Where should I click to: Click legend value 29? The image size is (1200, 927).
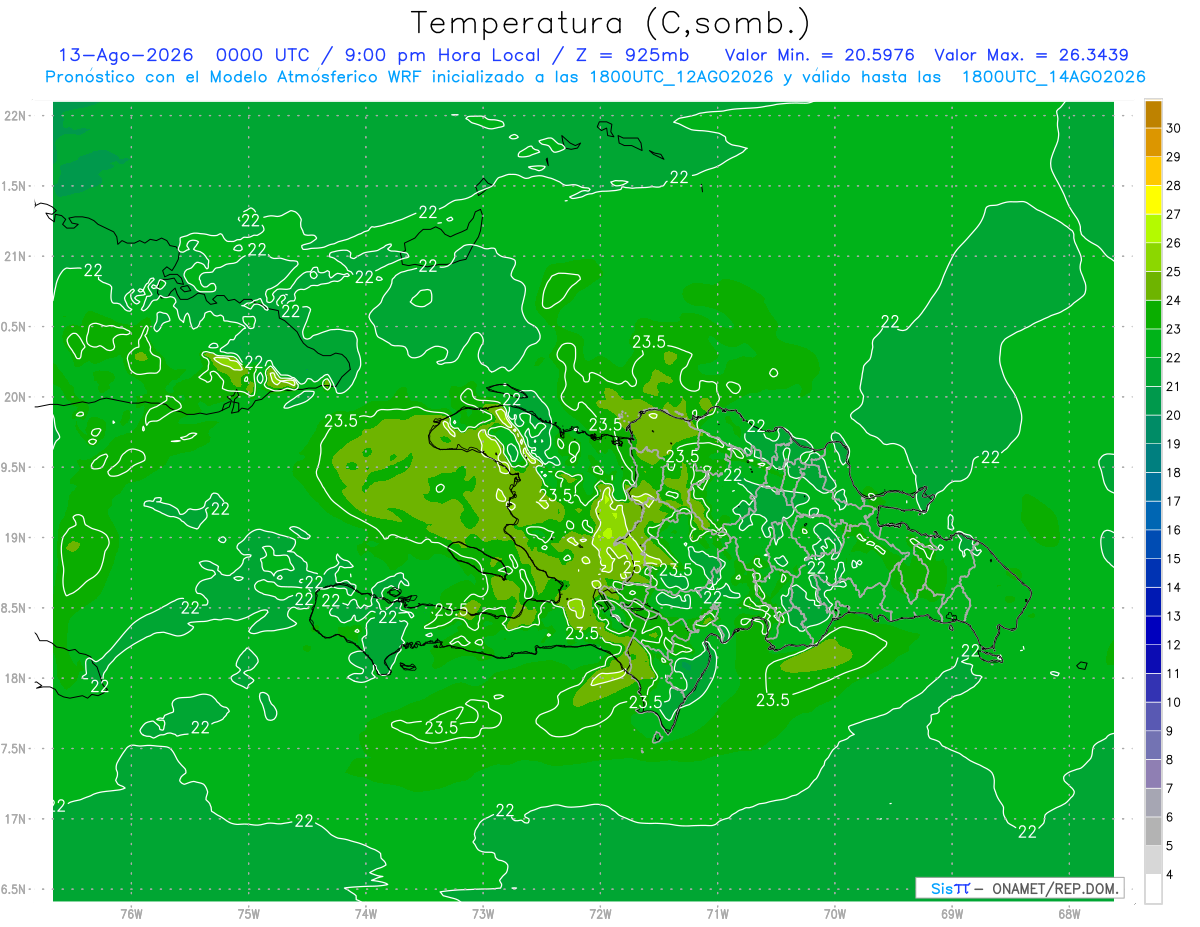tap(1174, 157)
